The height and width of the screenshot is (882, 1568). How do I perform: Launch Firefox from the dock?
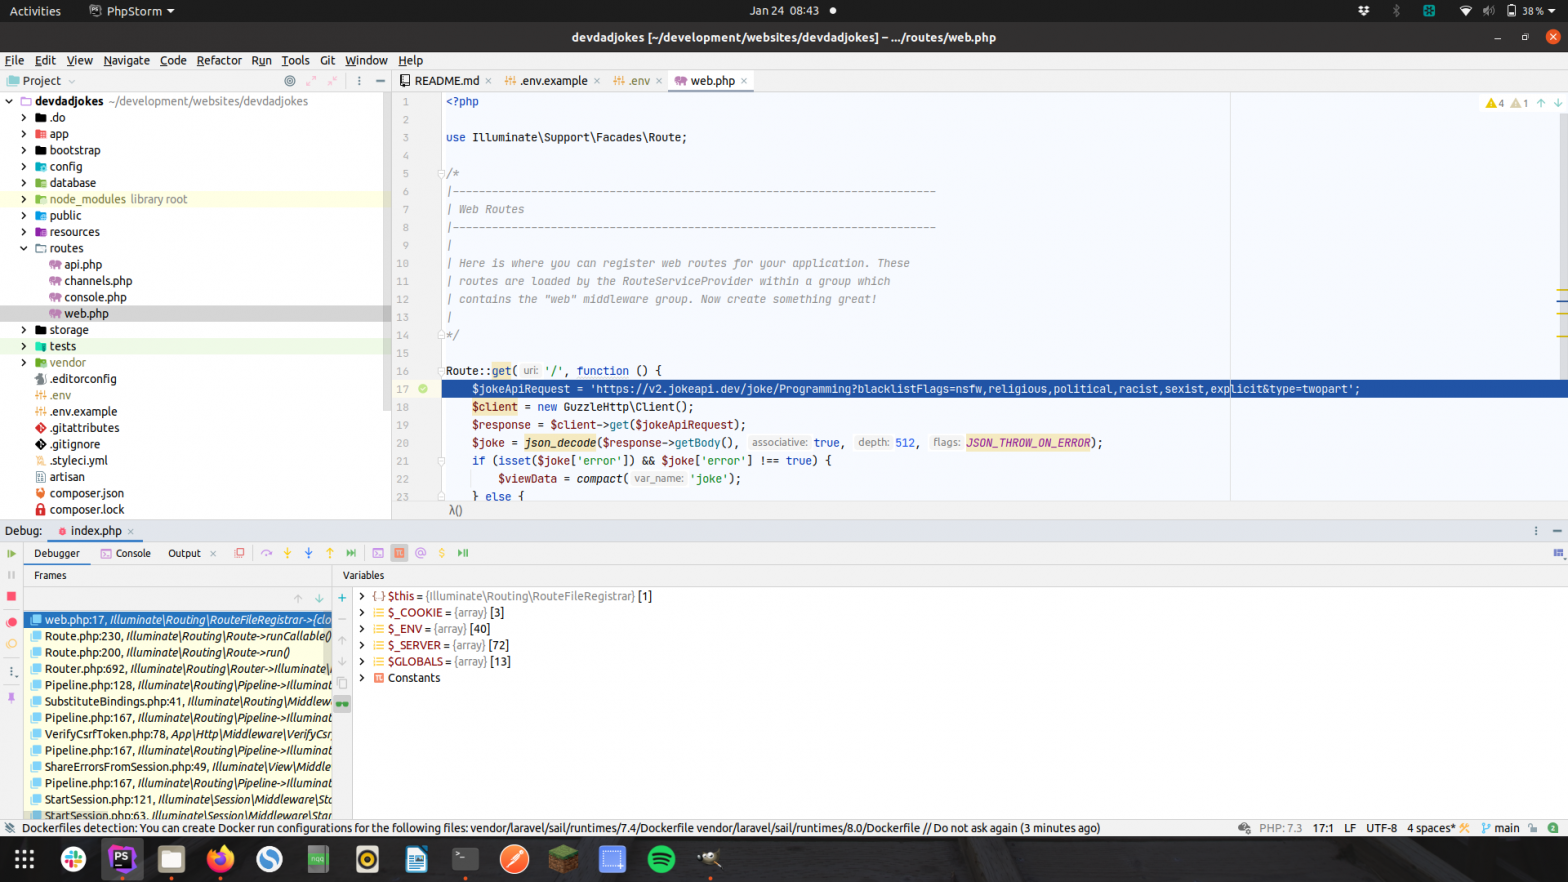(220, 859)
